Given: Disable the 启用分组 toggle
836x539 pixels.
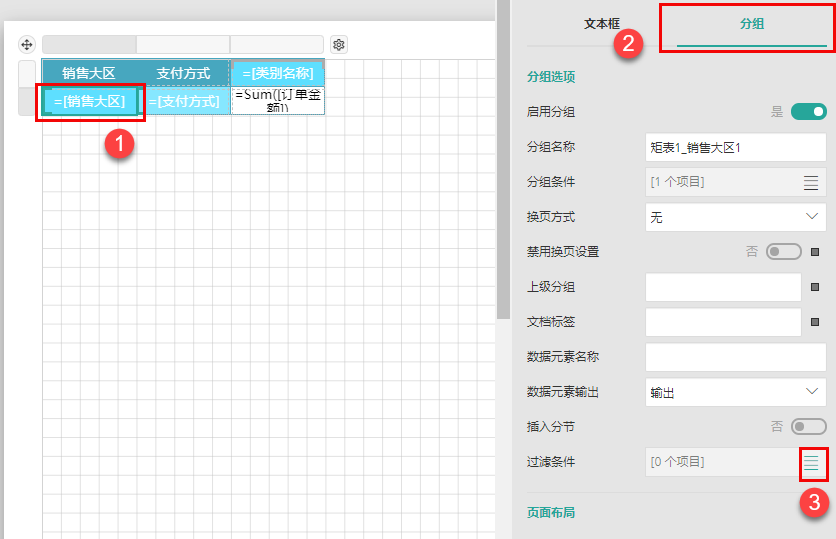Looking at the screenshot, I should 808,112.
